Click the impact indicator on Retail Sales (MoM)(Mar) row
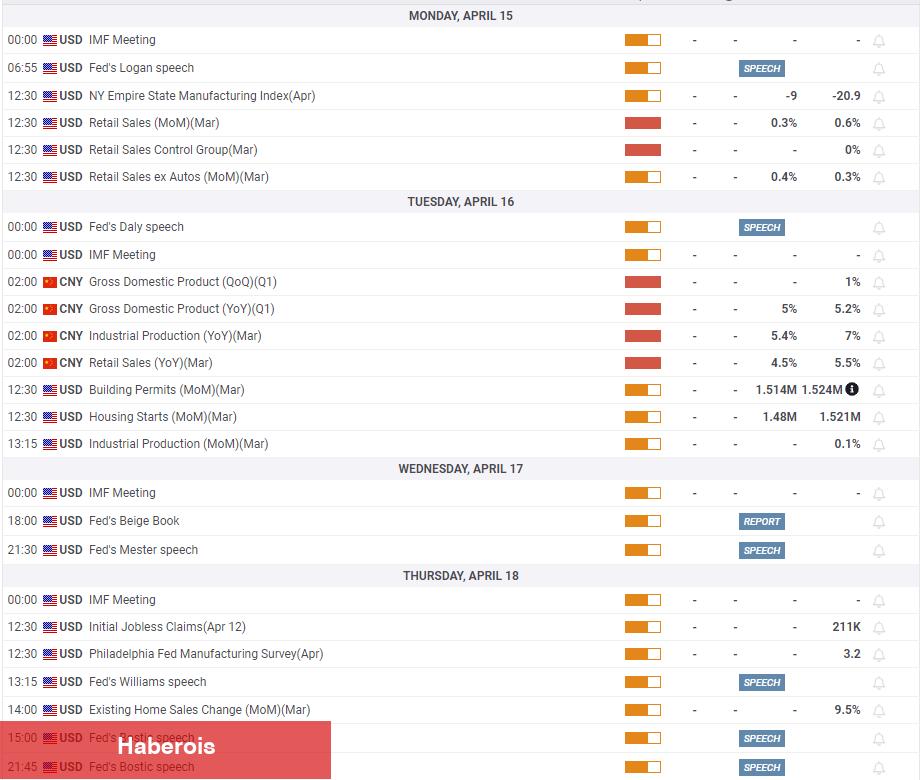The image size is (922, 780). [x=643, y=123]
